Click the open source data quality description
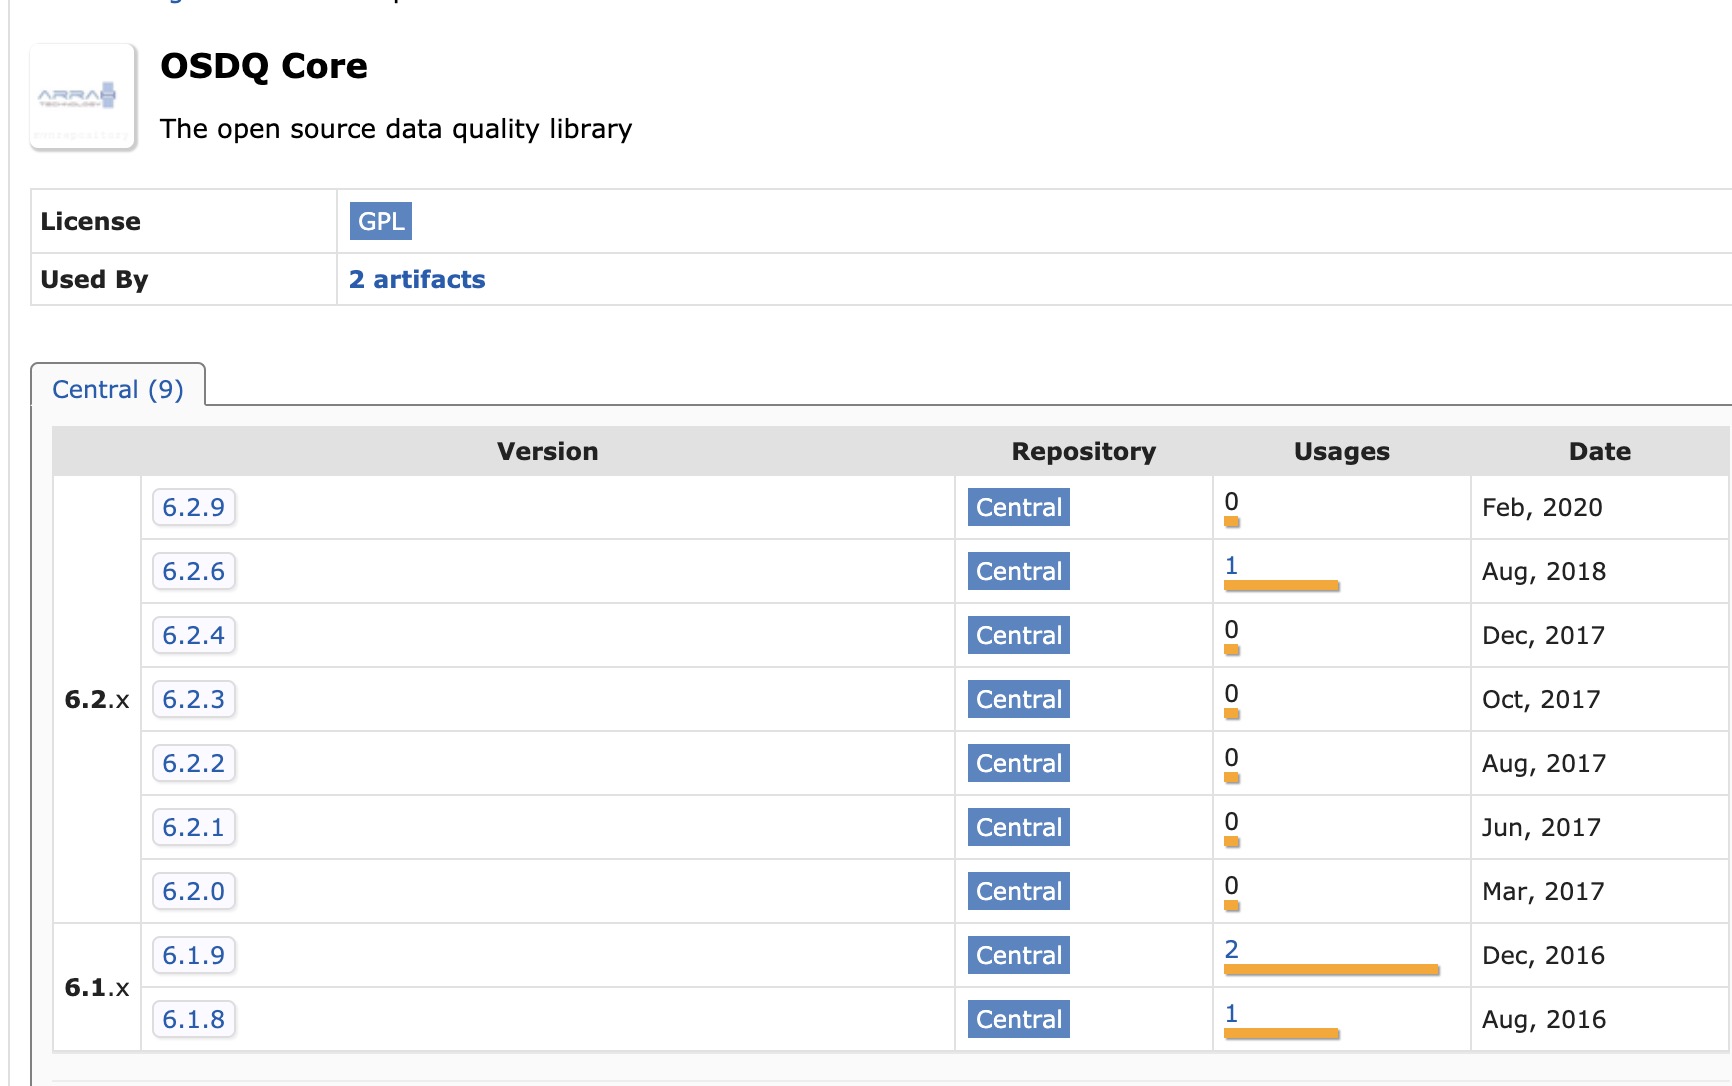The height and width of the screenshot is (1086, 1732). click(396, 129)
